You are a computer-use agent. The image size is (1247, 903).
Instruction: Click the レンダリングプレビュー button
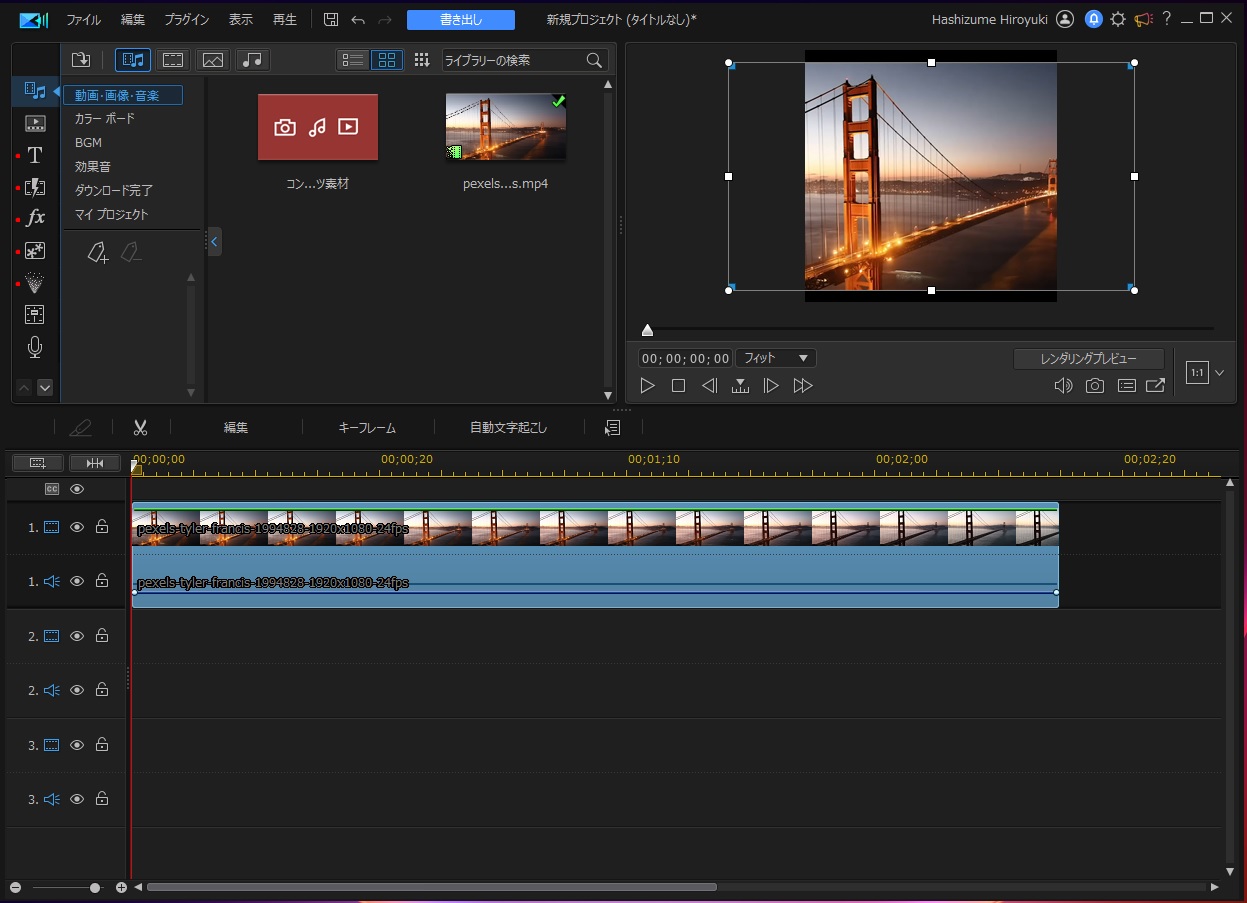(x=1088, y=359)
